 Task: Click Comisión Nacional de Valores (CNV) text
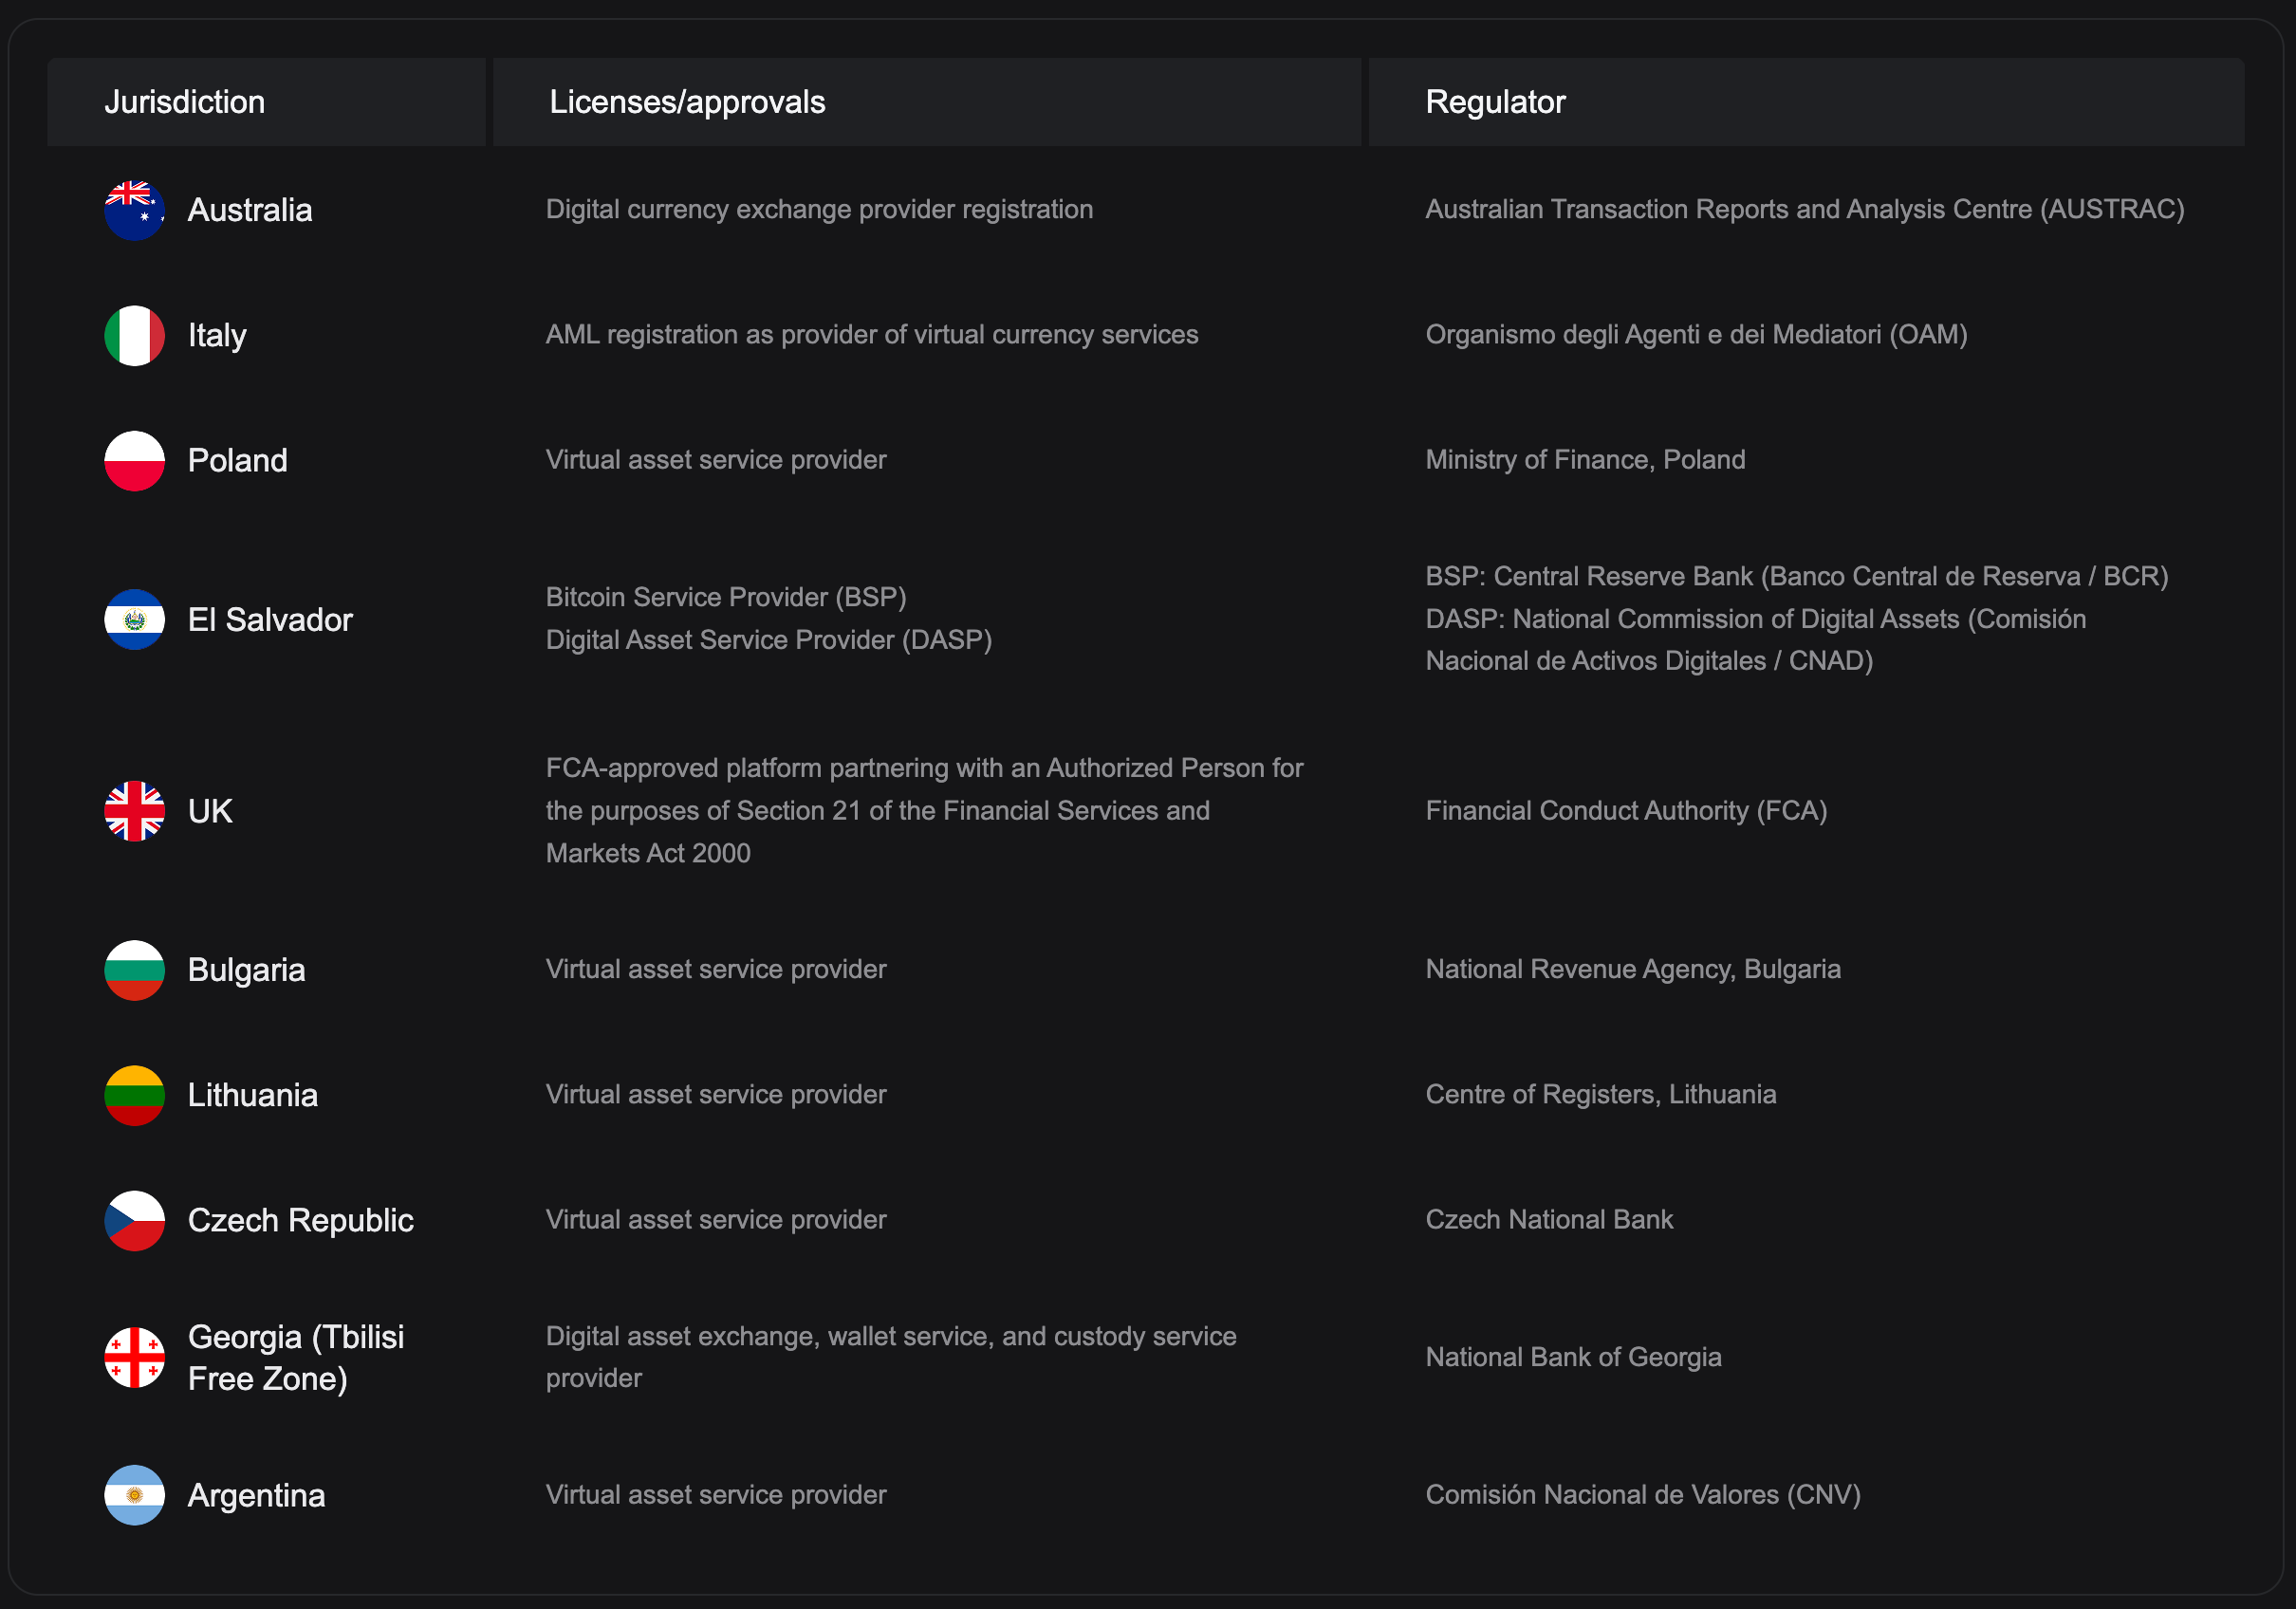(x=1642, y=1494)
